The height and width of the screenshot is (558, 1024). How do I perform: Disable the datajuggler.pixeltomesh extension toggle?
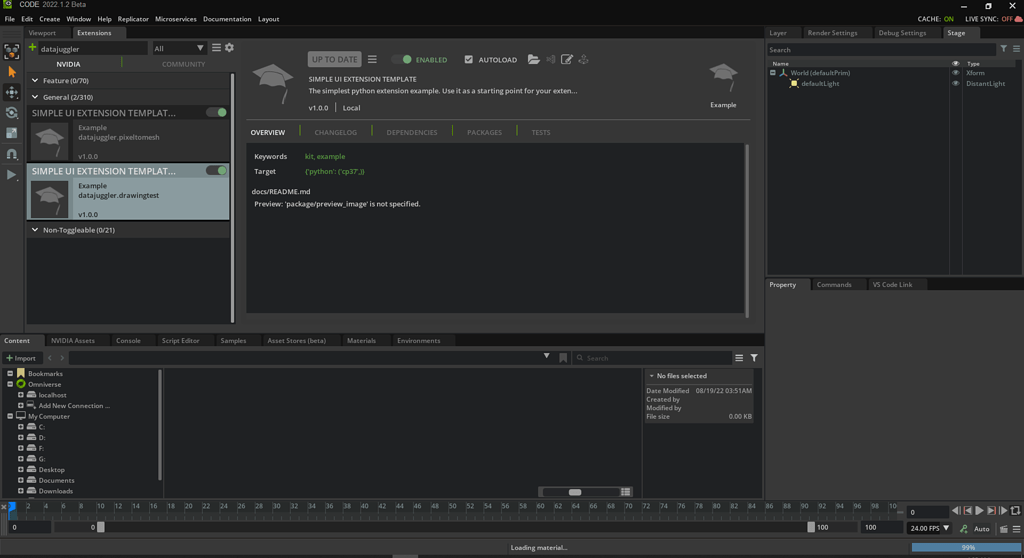point(216,113)
